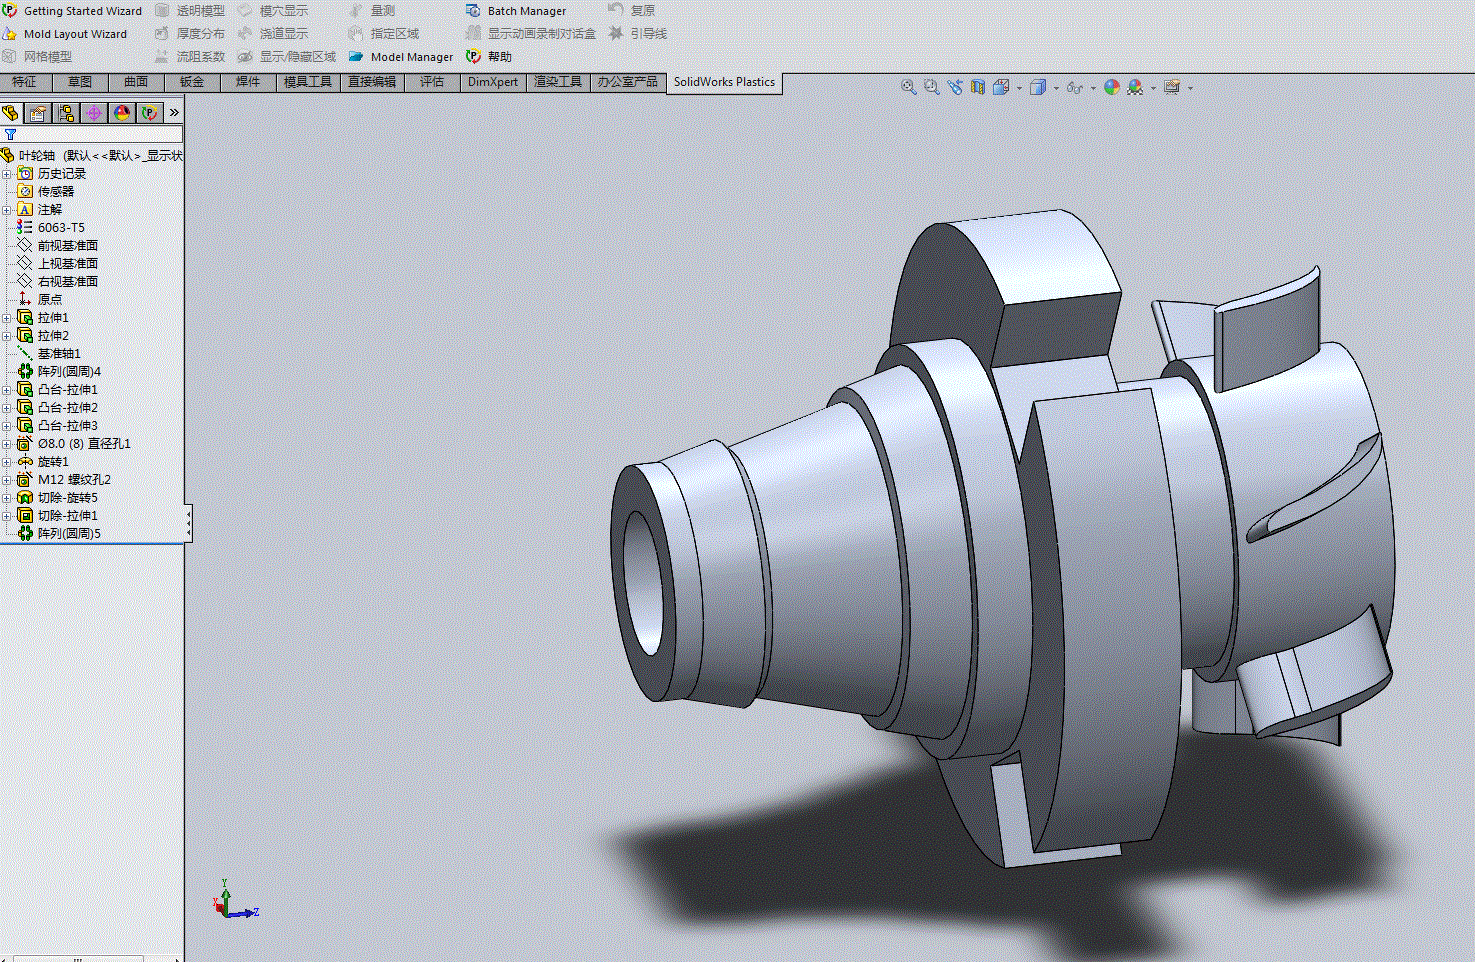Expand the Ø8.0 (8) 直径孔1 node
Viewport: 1475px width, 962px height.
click(x=7, y=443)
